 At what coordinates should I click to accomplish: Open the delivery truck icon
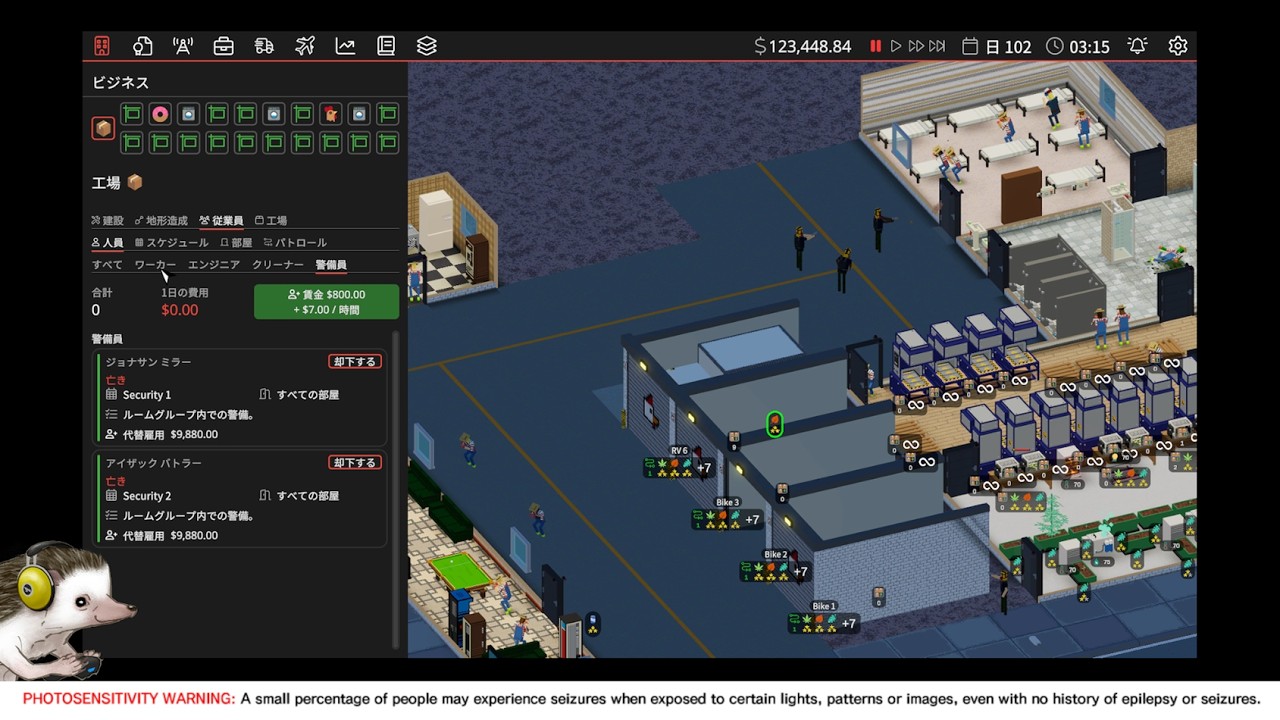click(264, 46)
